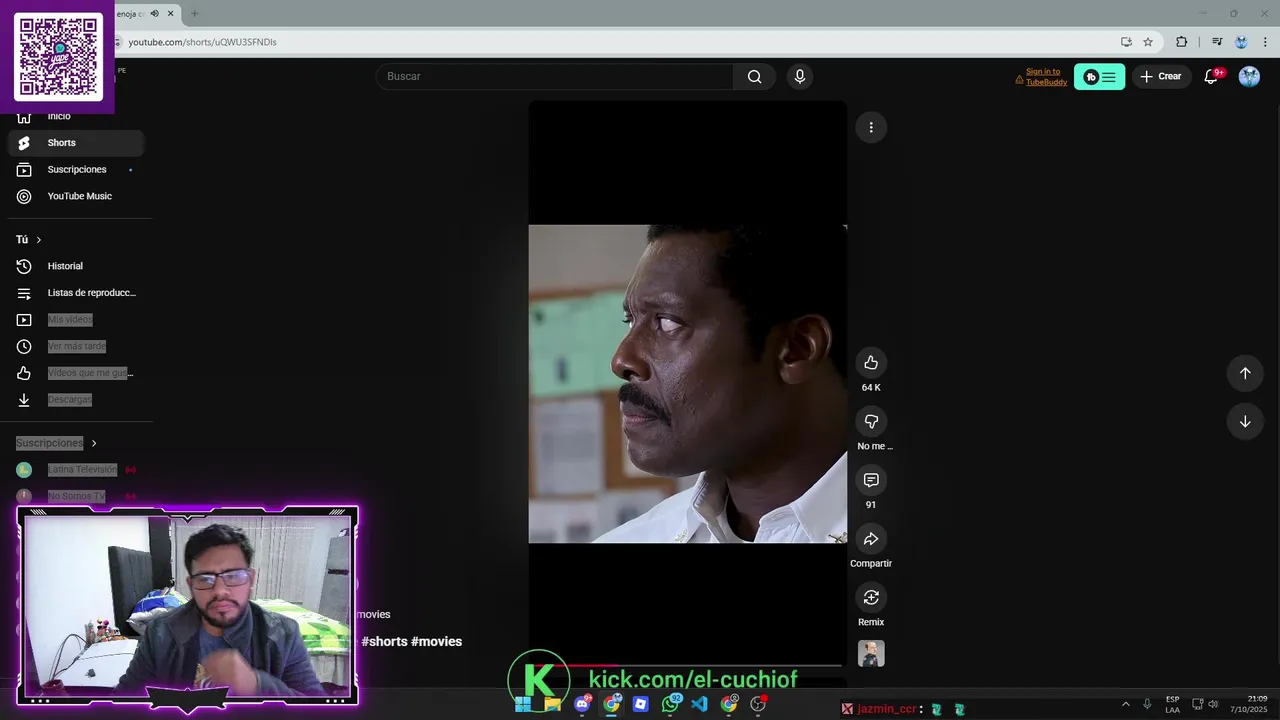1280x720 pixels.
Task: Open a new browser tab
Action: (194, 14)
